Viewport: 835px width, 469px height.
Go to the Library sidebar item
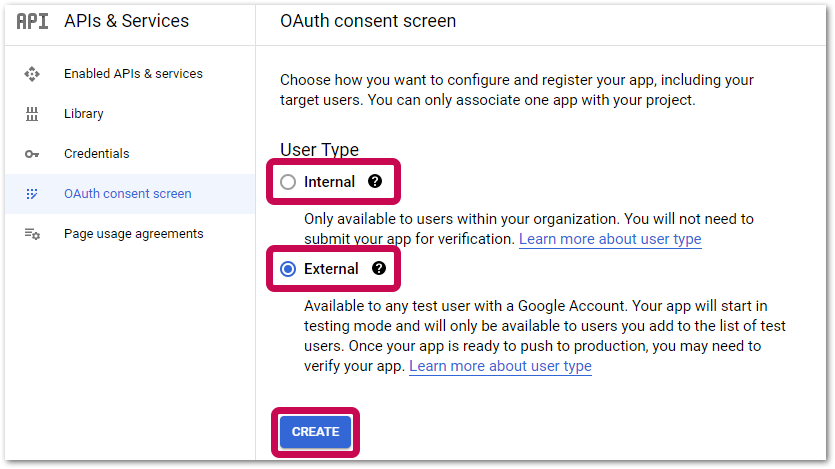pyautogui.click(x=84, y=114)
